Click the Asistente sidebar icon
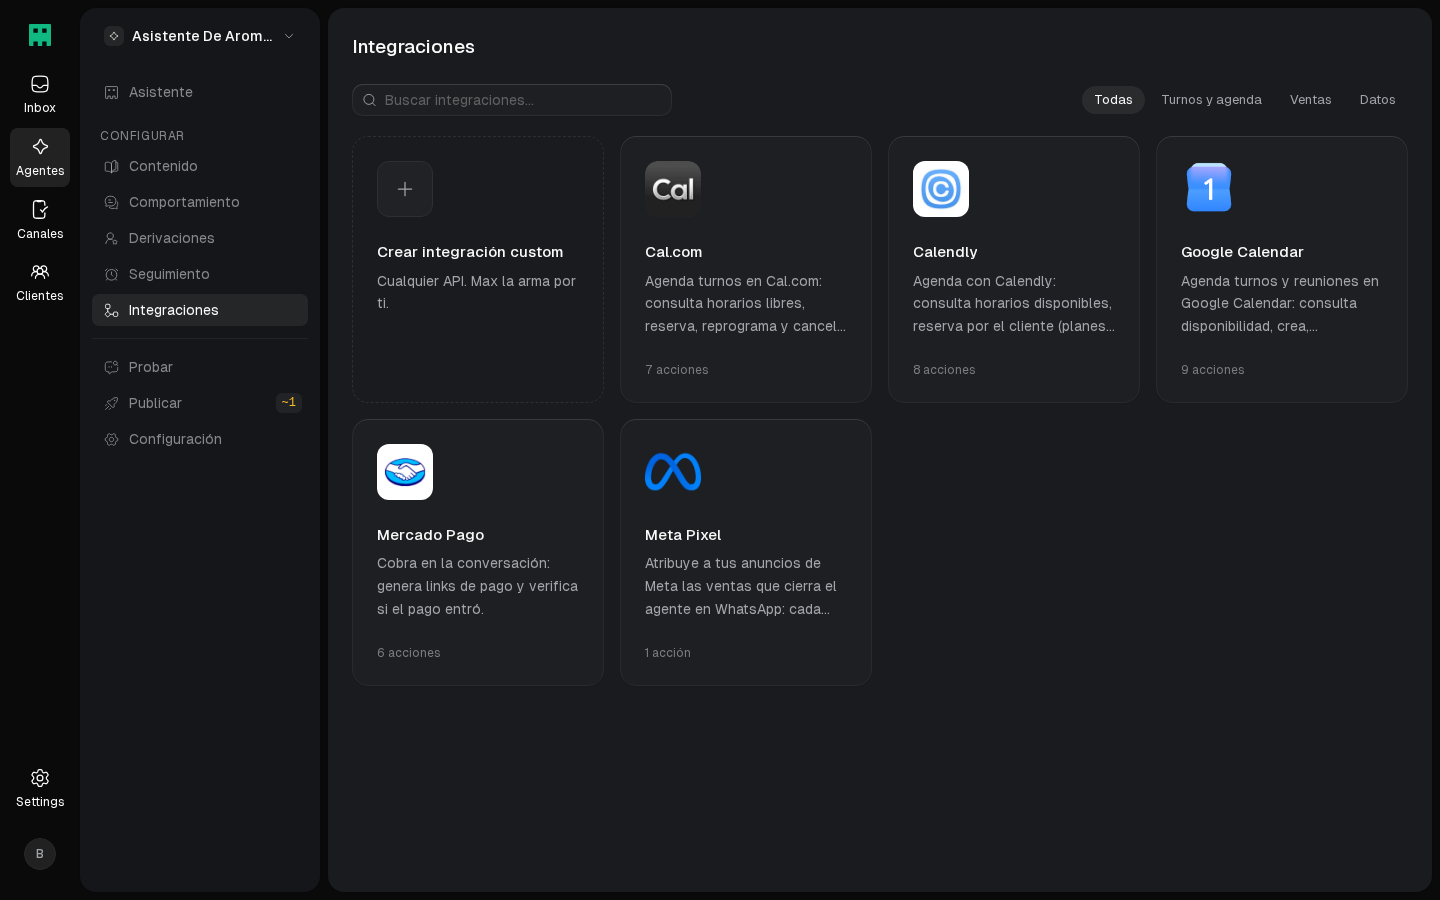Viewport: 1440px width, 900px height. (112, 92)
